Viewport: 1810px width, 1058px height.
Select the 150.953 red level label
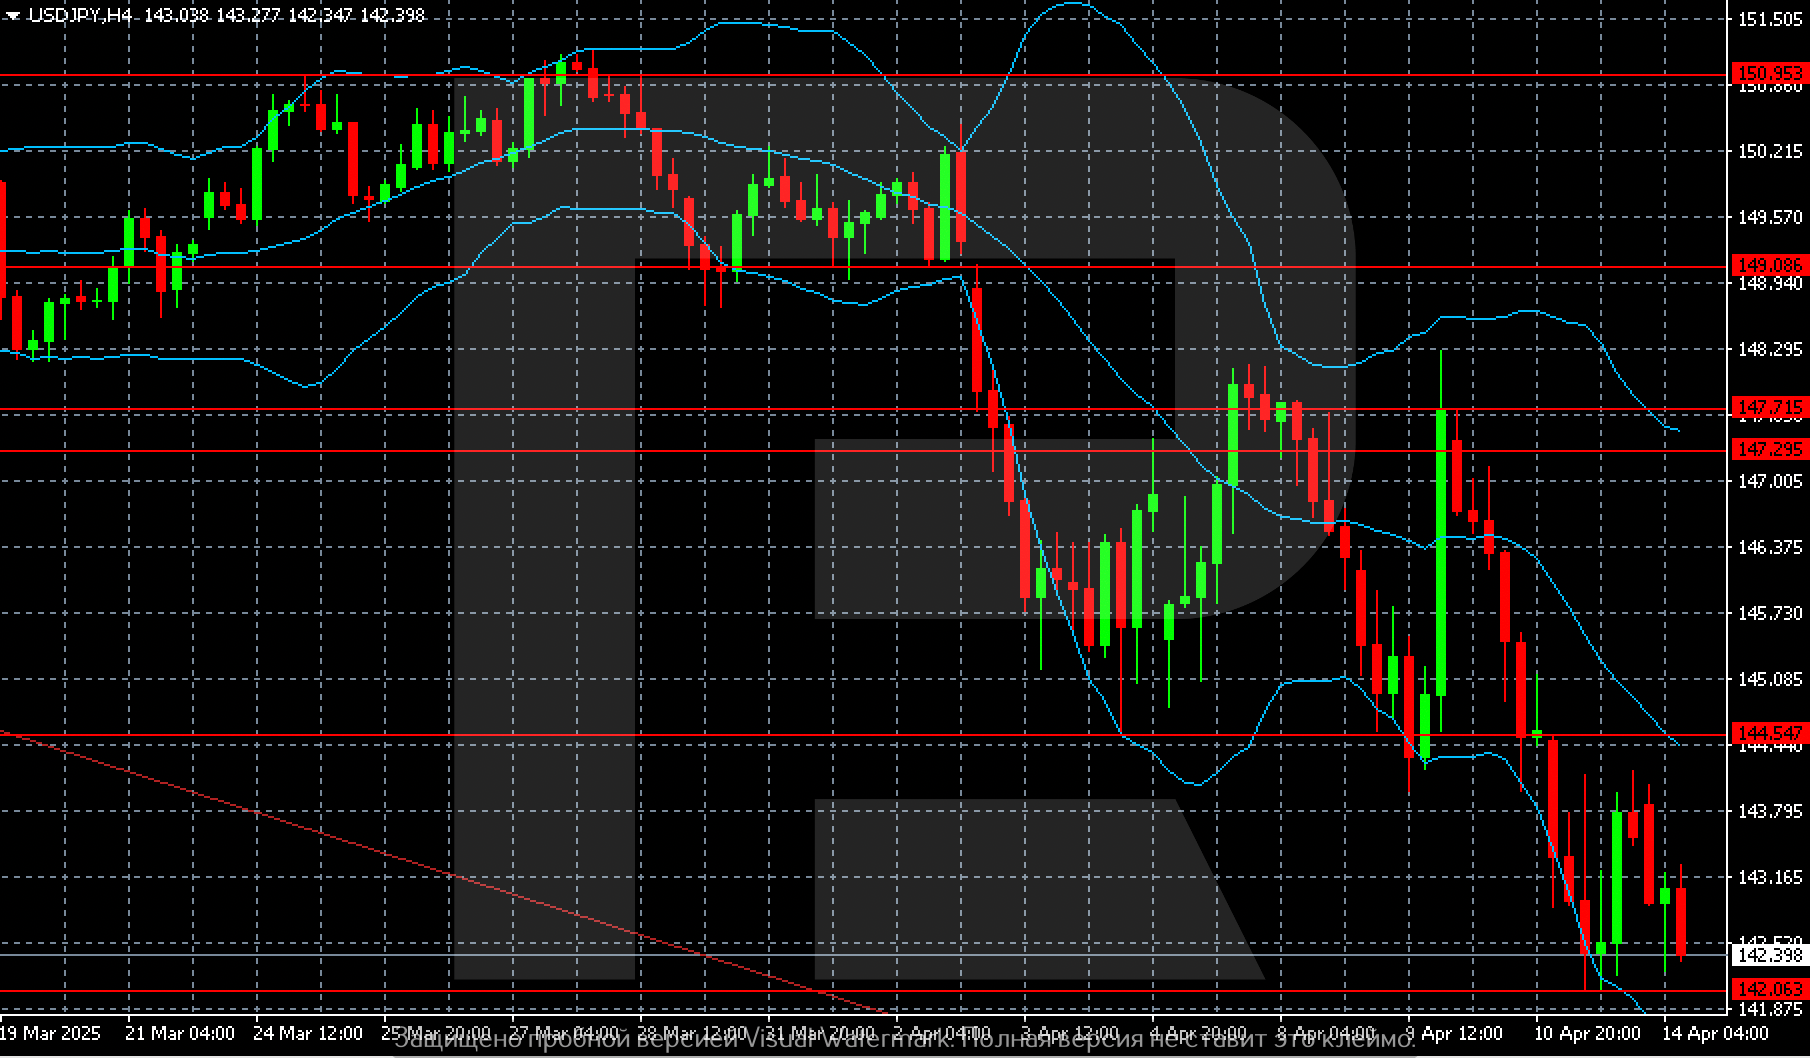pyautogui.click(x=1770, y=73)
